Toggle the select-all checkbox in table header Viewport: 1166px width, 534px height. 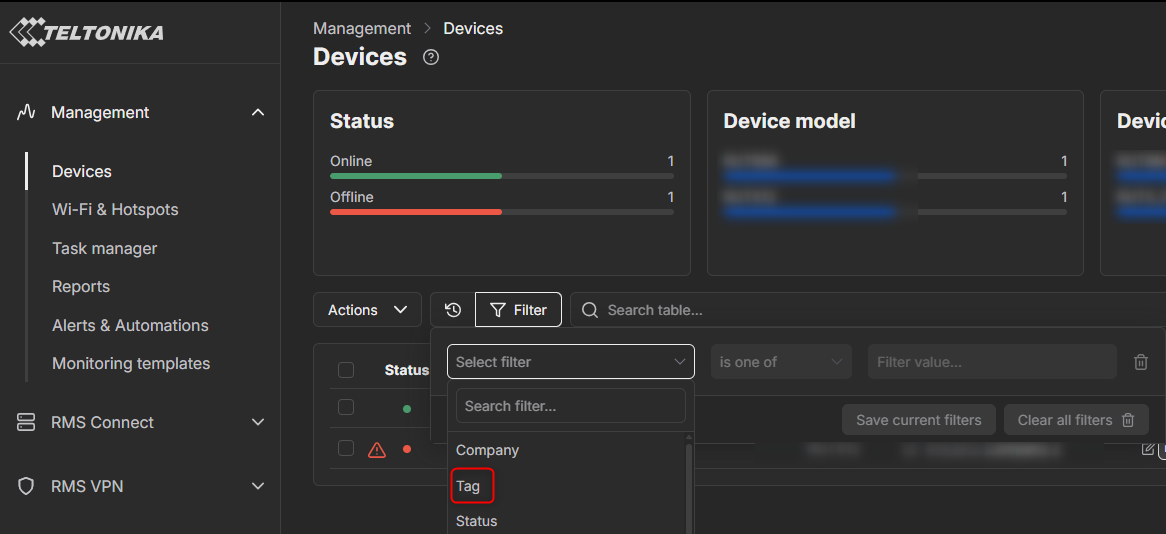(x=346, y=370)
